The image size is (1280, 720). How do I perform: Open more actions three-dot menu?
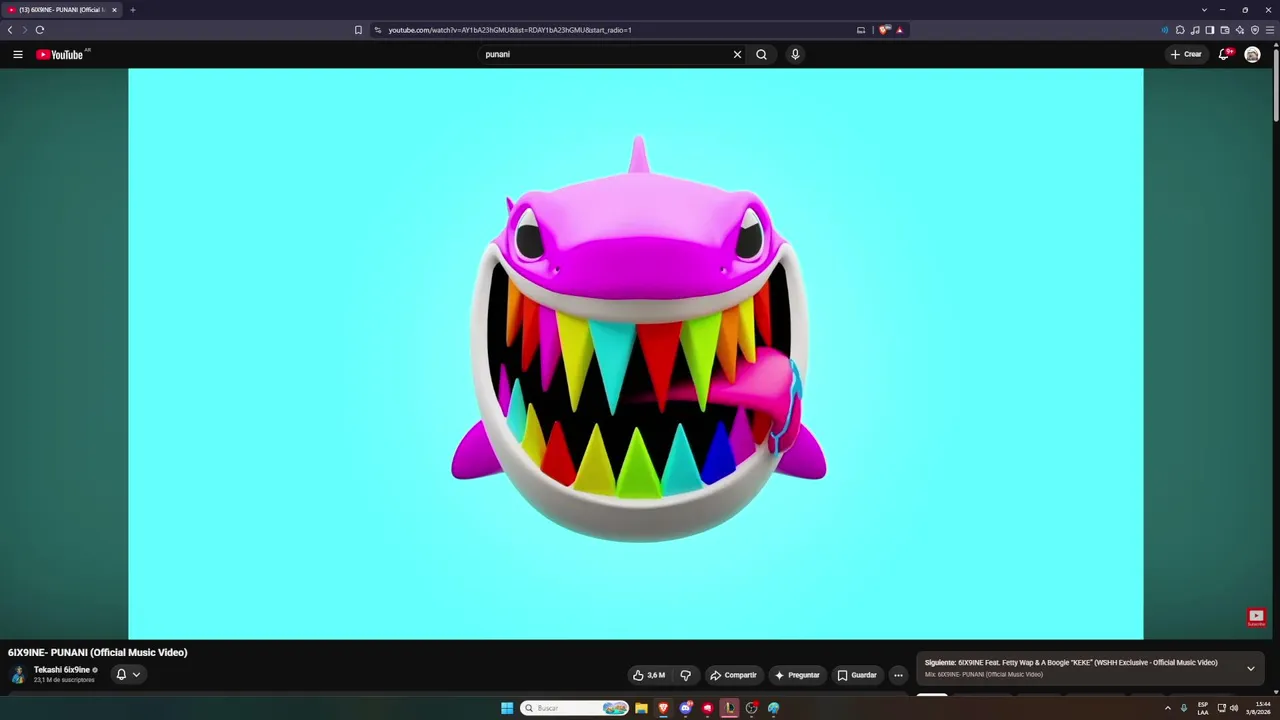898,675
